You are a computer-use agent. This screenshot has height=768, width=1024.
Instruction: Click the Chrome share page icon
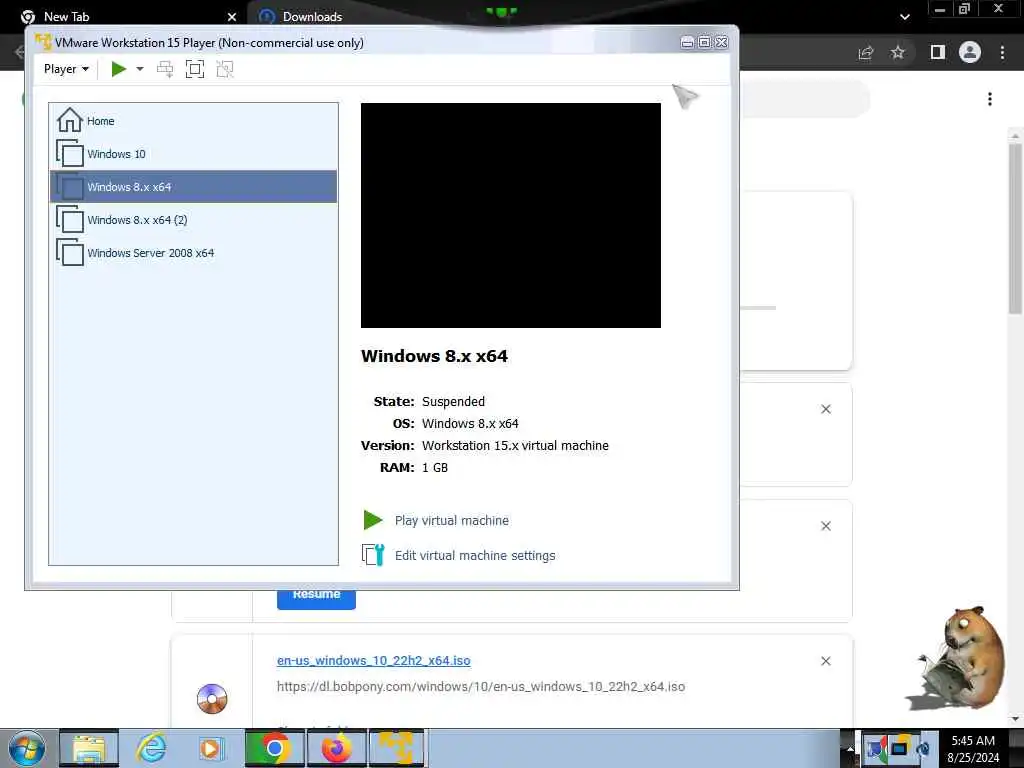point(866,53)
